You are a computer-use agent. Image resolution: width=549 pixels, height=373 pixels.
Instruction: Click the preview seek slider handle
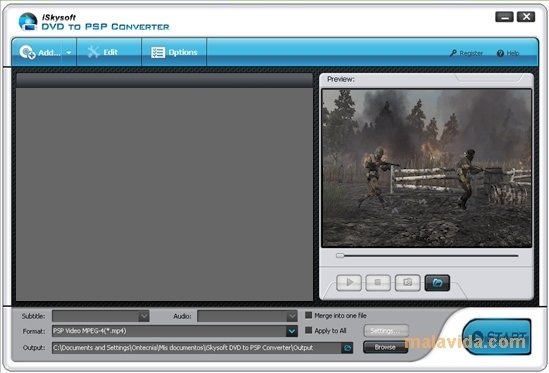pyautogui.click(x=340, y=255)
